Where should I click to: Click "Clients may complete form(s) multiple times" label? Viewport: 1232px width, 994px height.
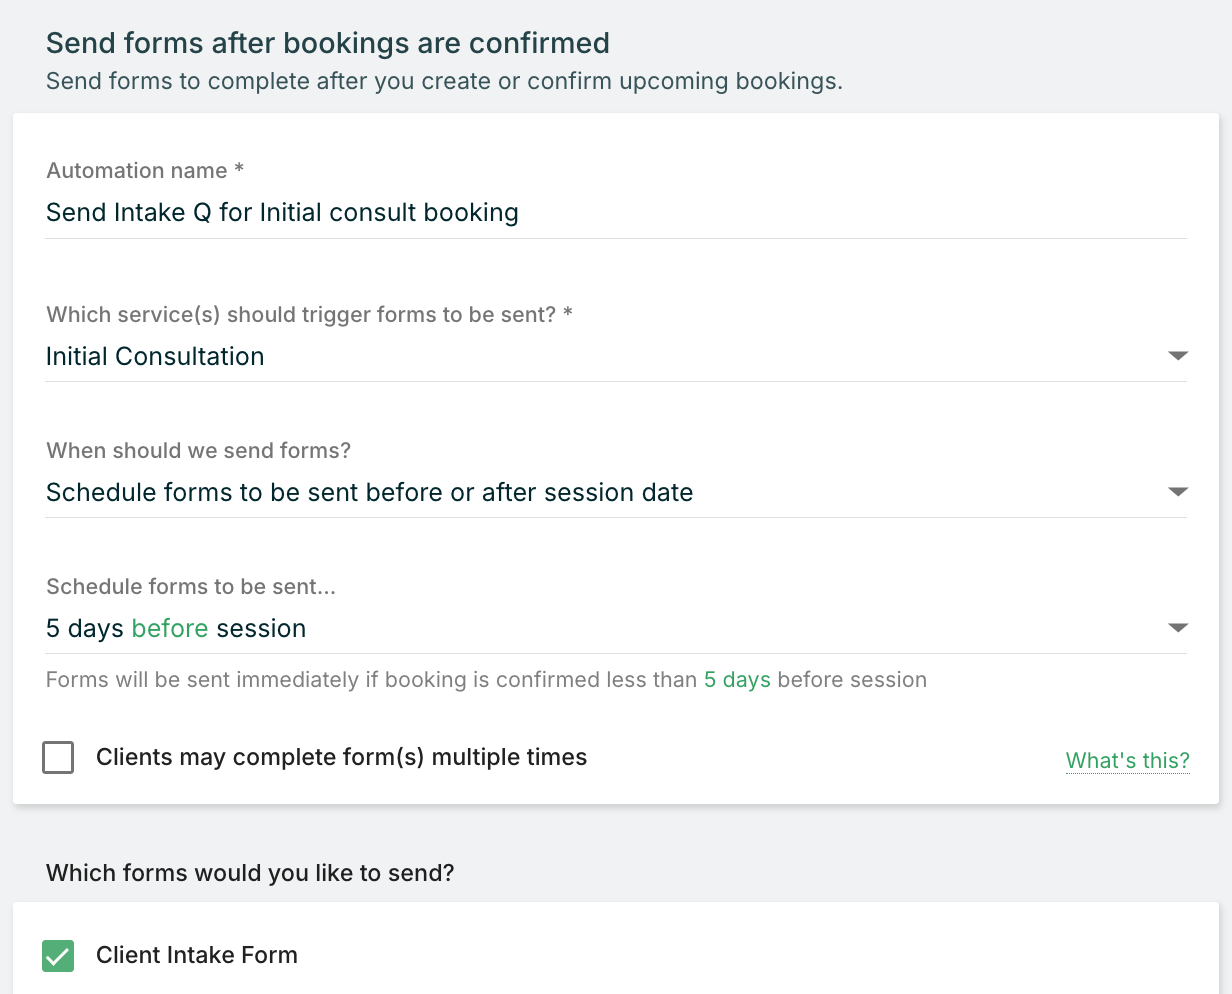pyautogui.click(x=341, y=758)
